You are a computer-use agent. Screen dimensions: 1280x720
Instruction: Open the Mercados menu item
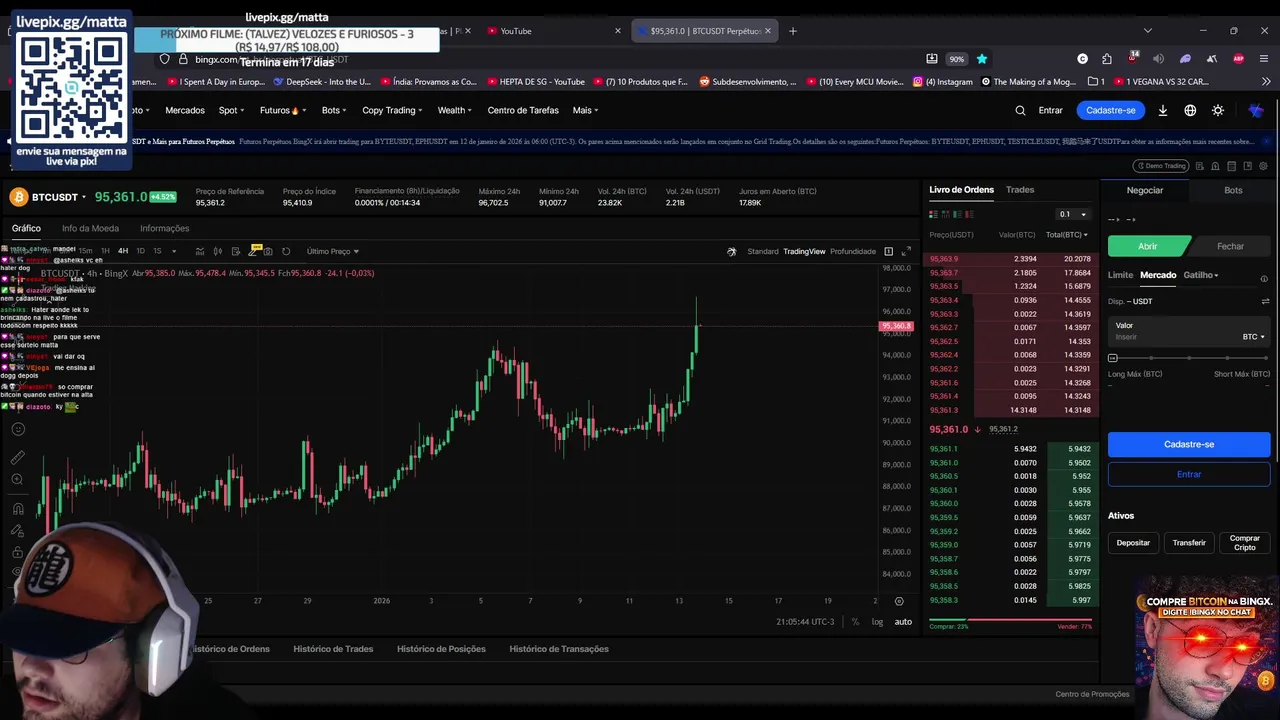(185, 110)
